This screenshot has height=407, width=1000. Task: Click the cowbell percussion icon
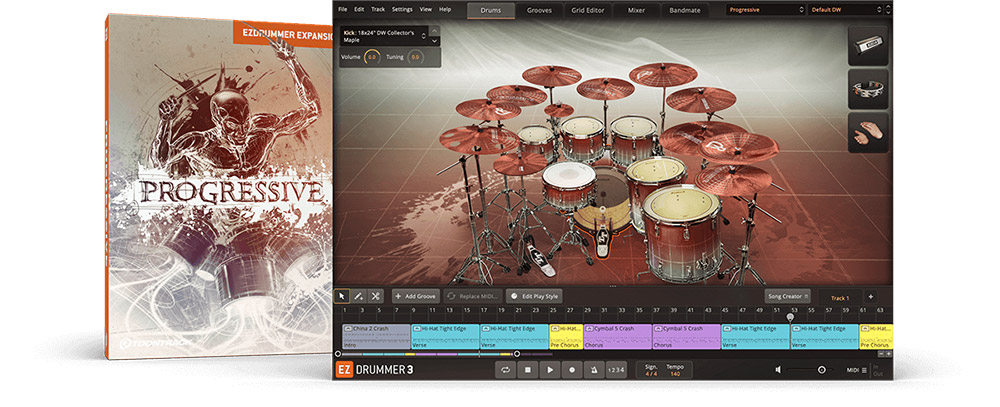pos(868,43)
